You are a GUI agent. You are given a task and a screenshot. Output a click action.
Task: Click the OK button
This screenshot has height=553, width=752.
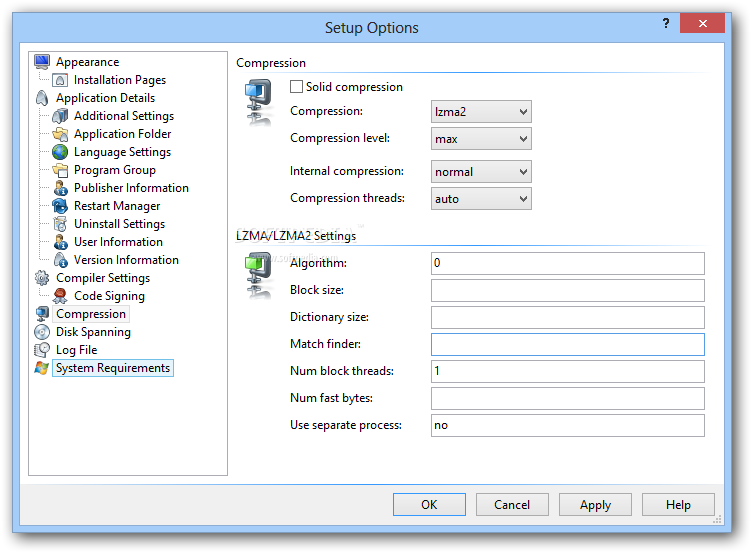pyautogui.click(x=429, y=505)
